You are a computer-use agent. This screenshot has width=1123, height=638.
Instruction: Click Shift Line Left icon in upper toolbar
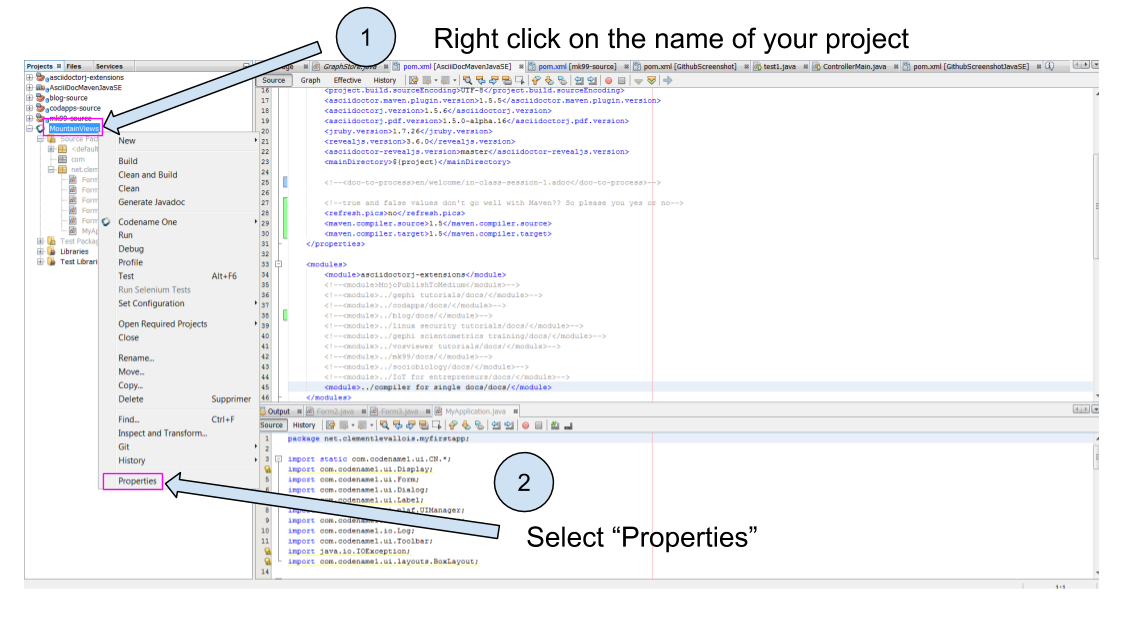click(x=579, y=81)
